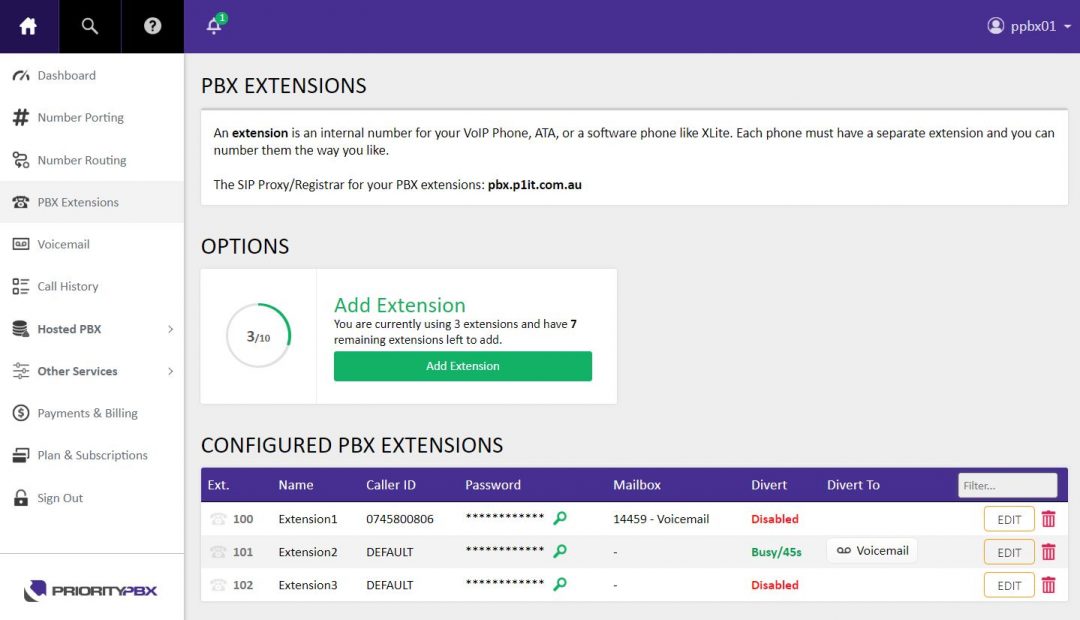This screenshot has width=1080, height=620.
Task: Expand the ppbx01 account dropdown arrow
Action: pos(1067,27)
